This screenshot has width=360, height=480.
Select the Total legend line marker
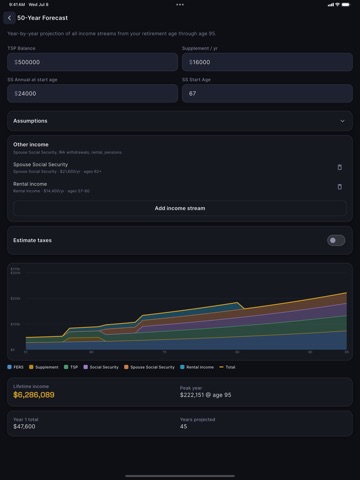221,367
